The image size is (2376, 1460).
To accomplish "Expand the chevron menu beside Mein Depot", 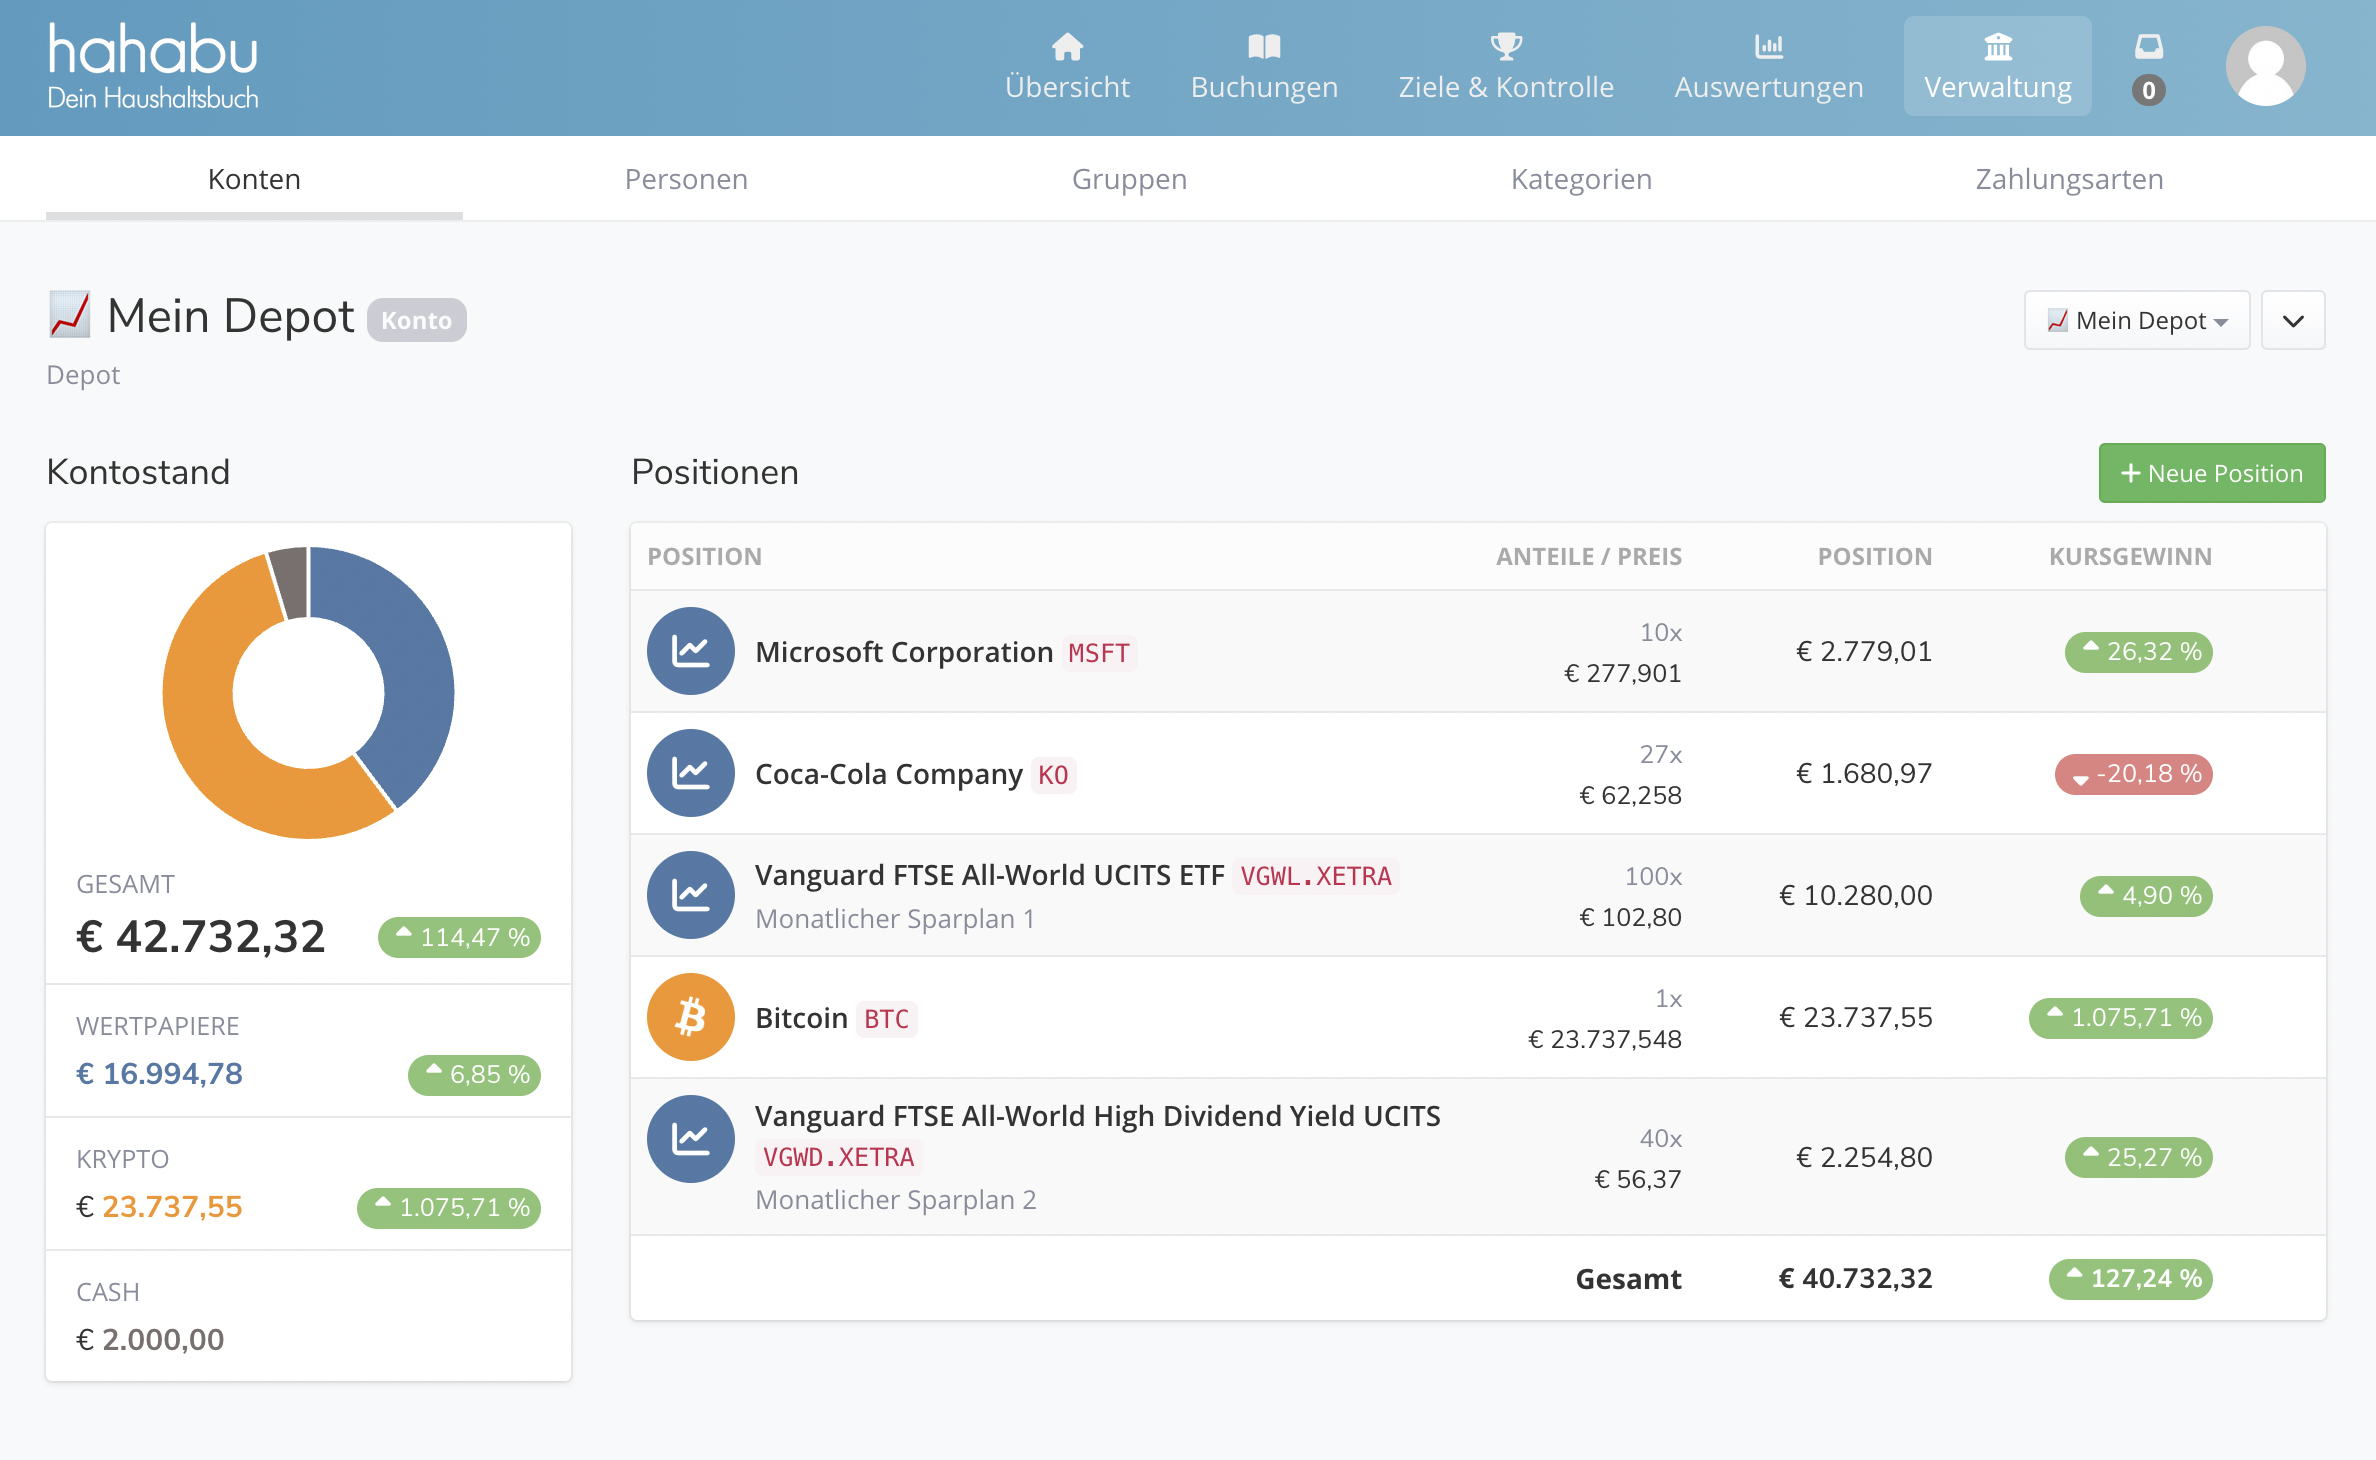I will pos(2293,320).
